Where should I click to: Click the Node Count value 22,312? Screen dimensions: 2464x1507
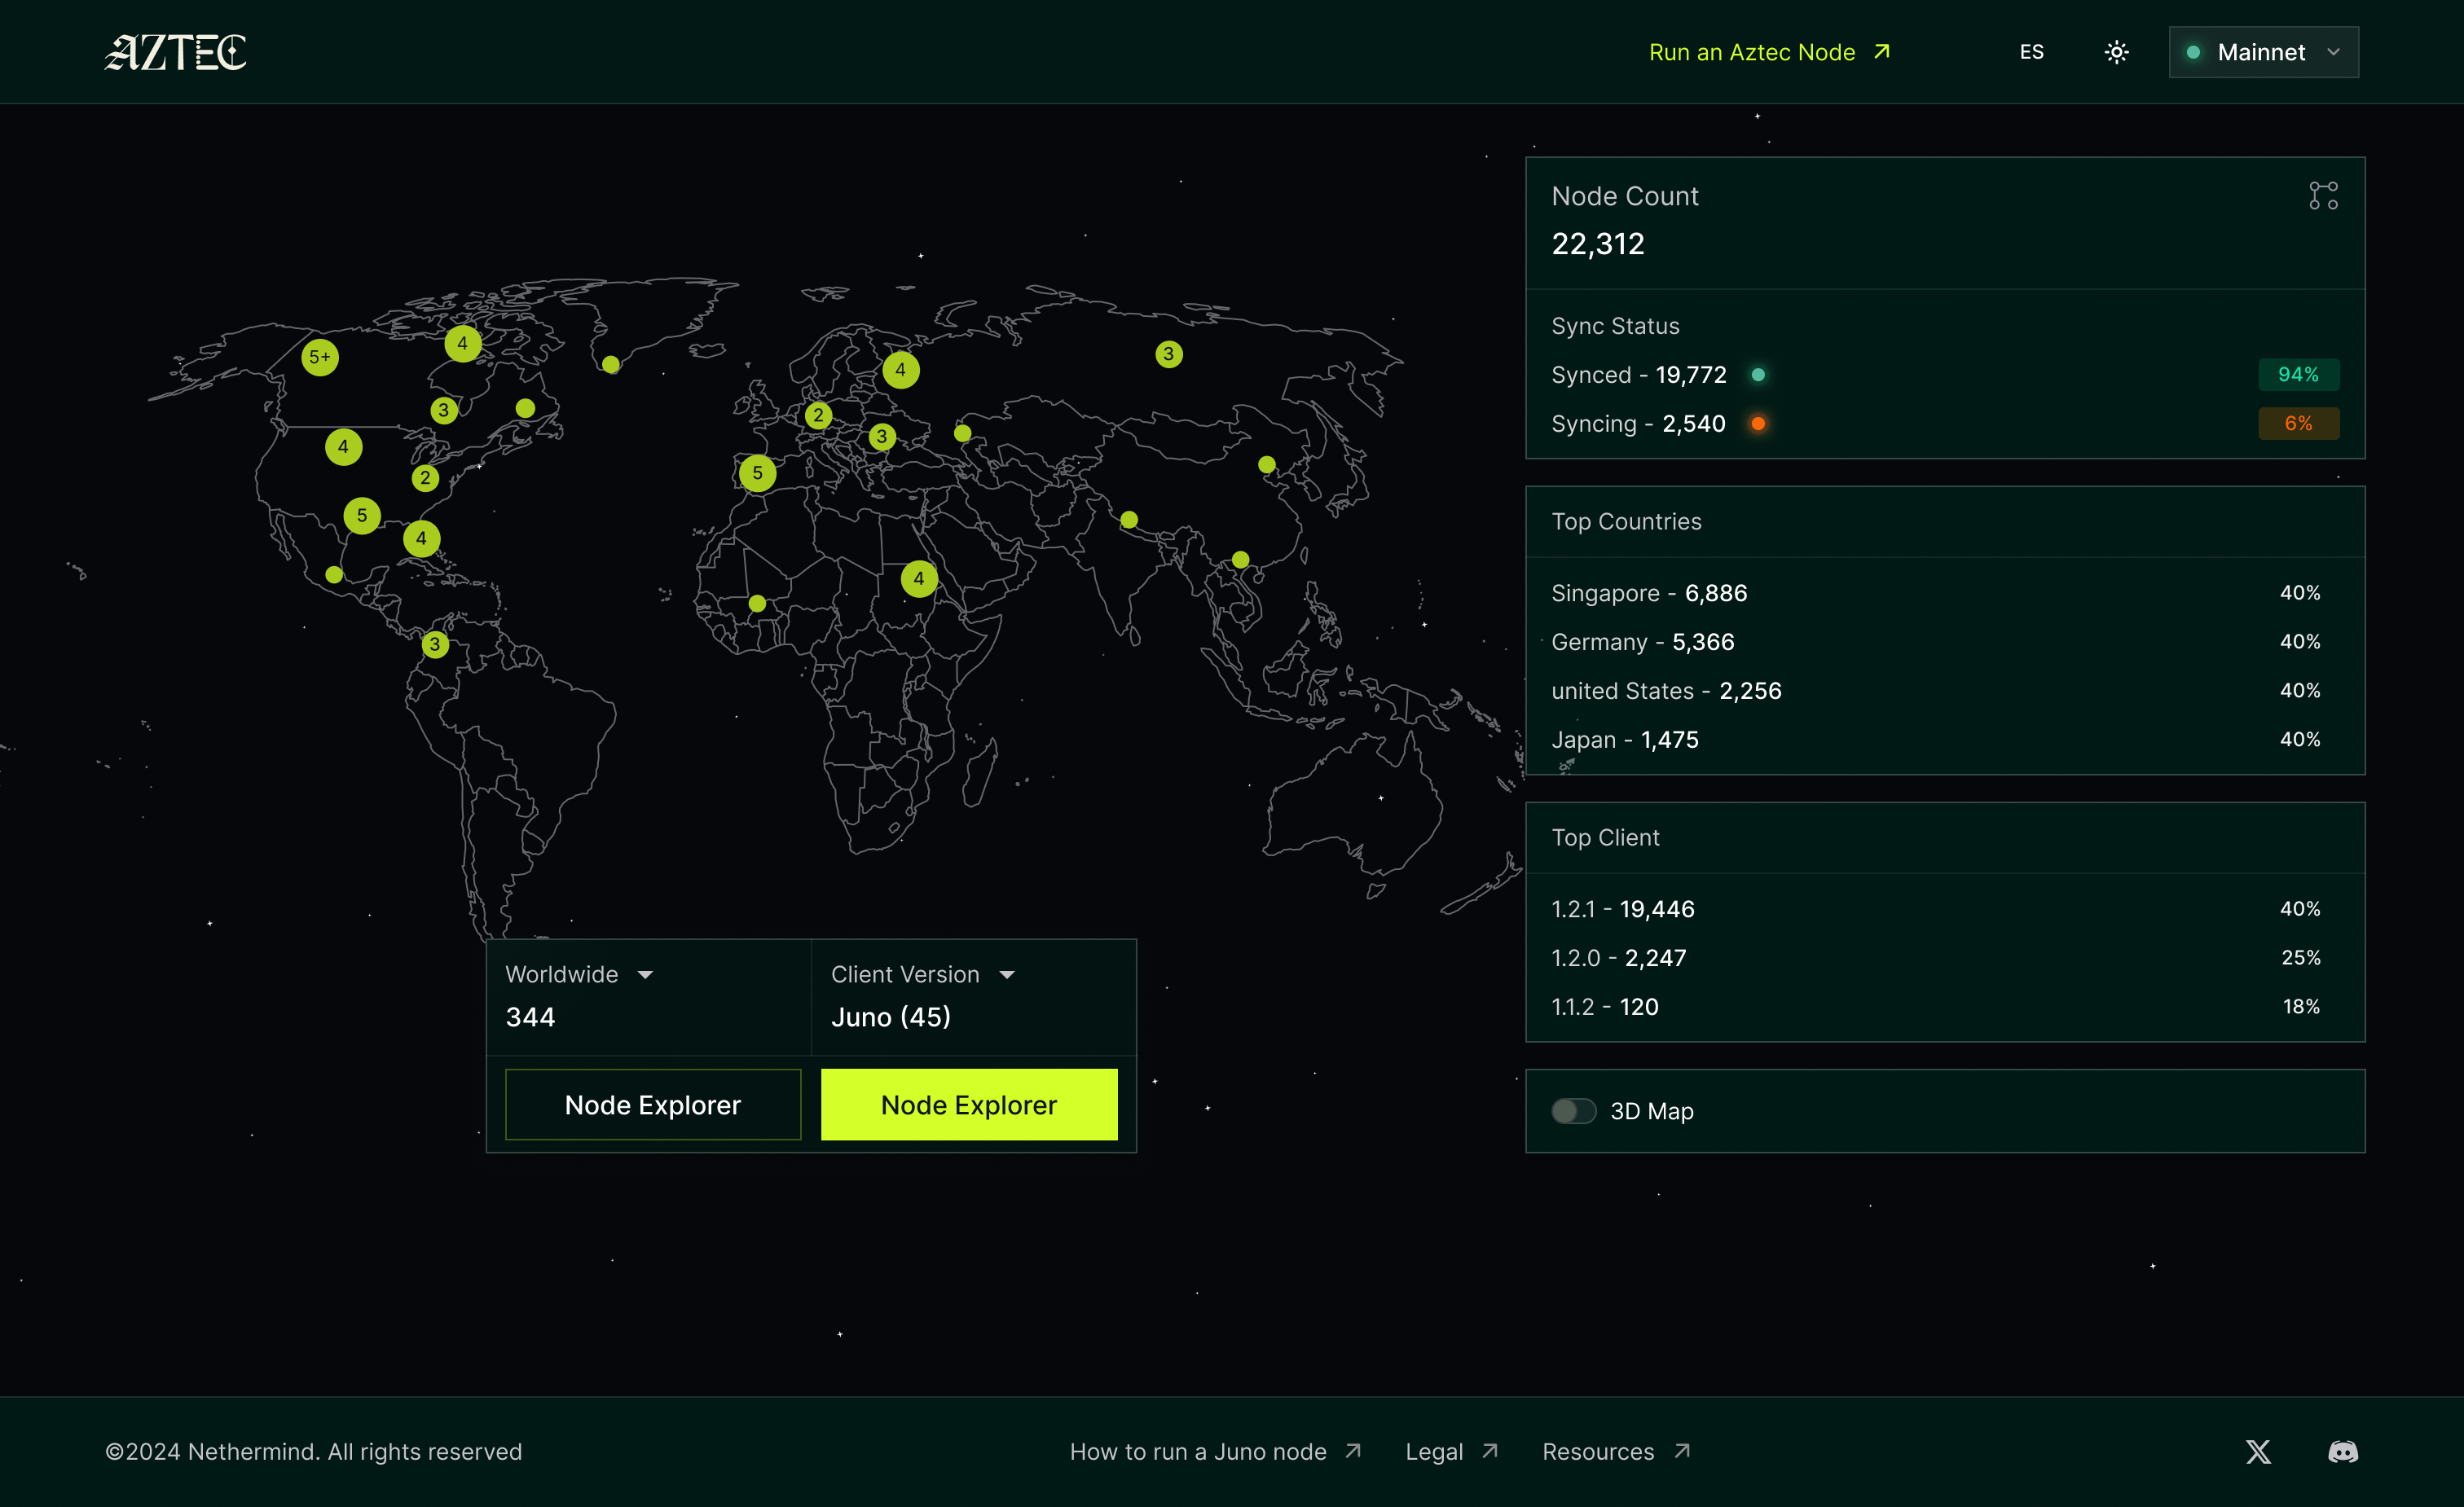pyautogui.click(x=1597, y=244)
